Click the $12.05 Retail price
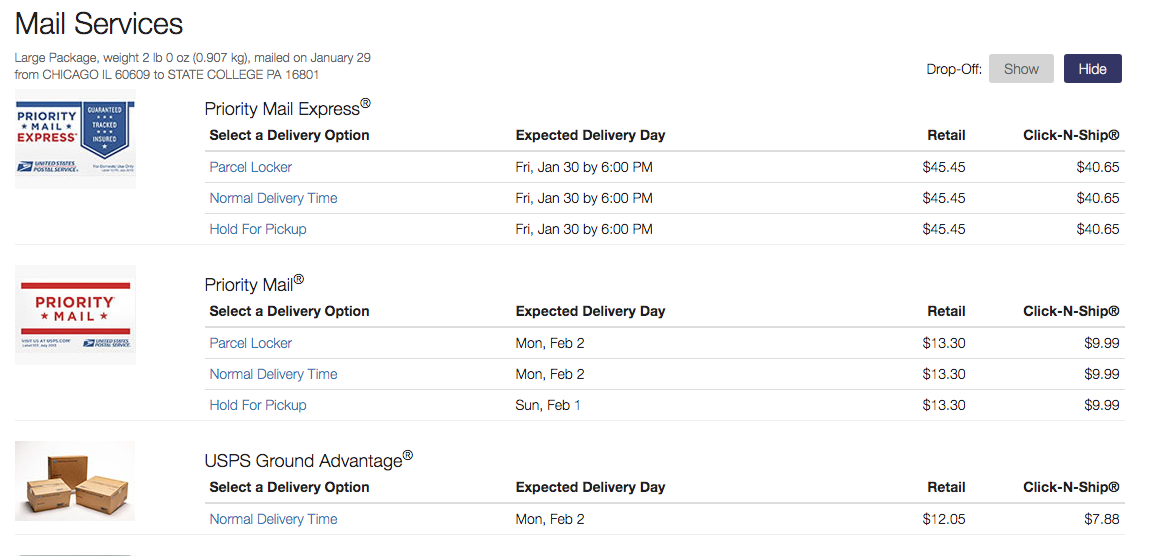This screenshot has width=1169, height=556. 944,519
